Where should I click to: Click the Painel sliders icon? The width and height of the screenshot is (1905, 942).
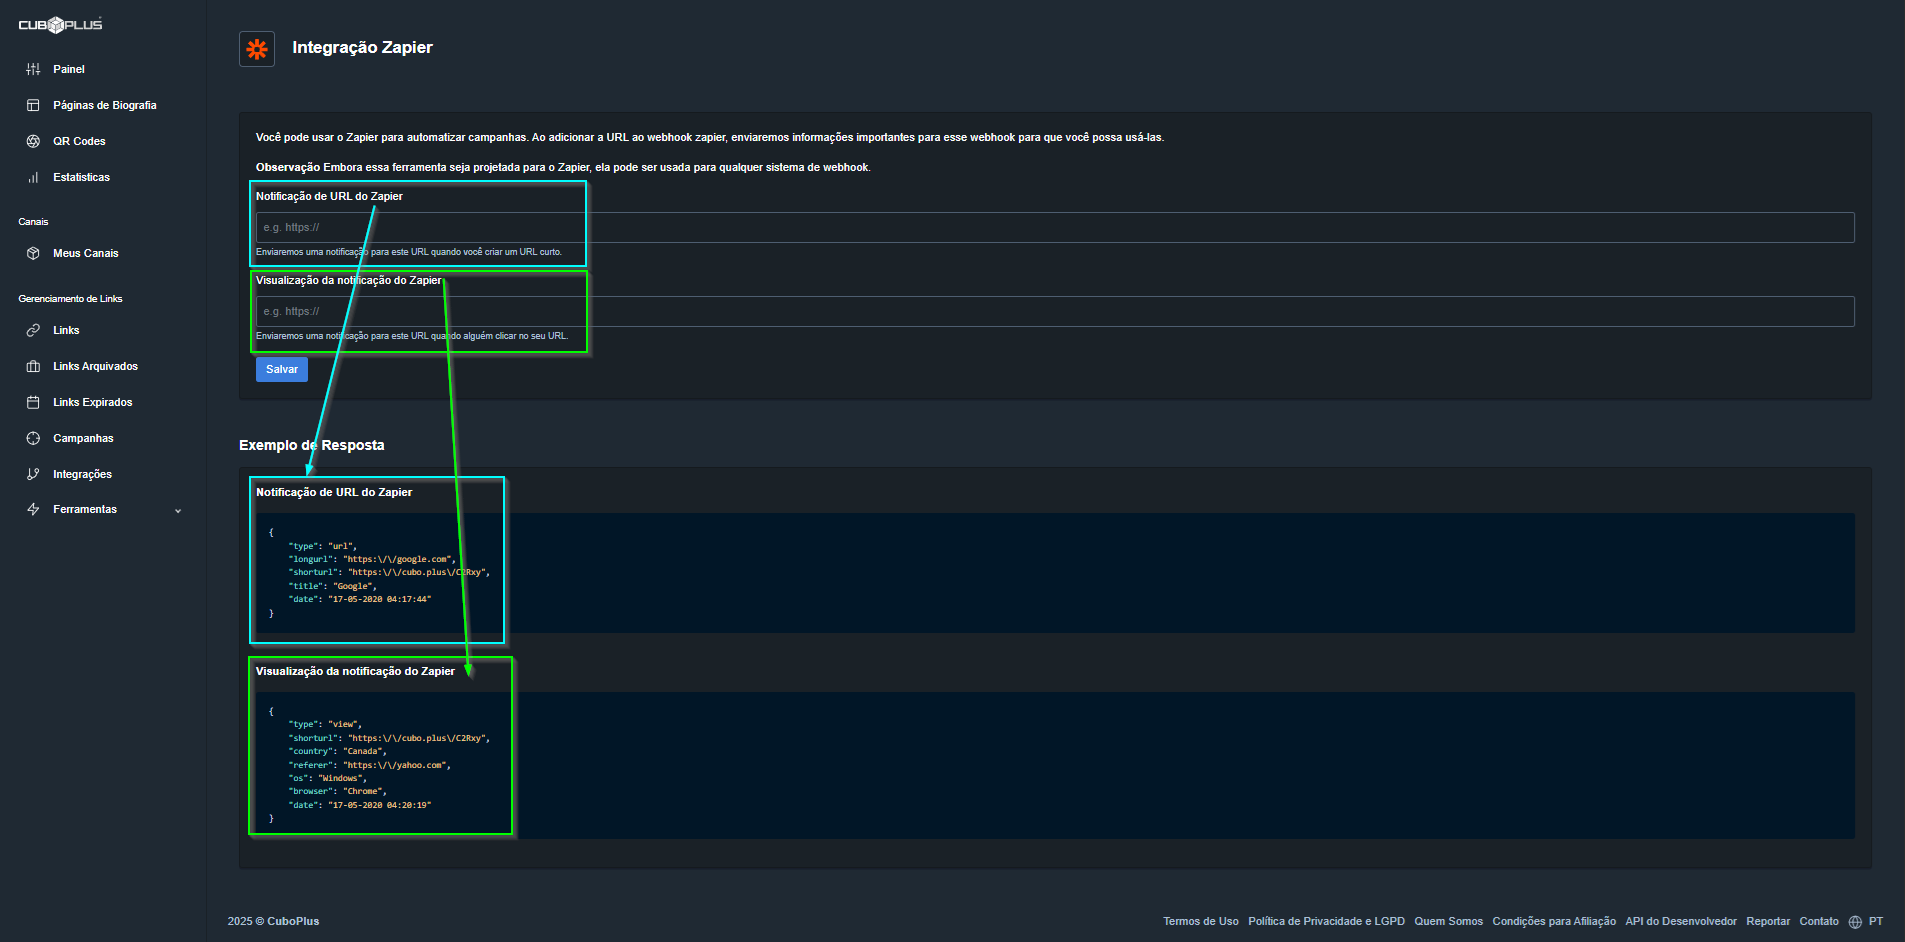pos(33,69)
